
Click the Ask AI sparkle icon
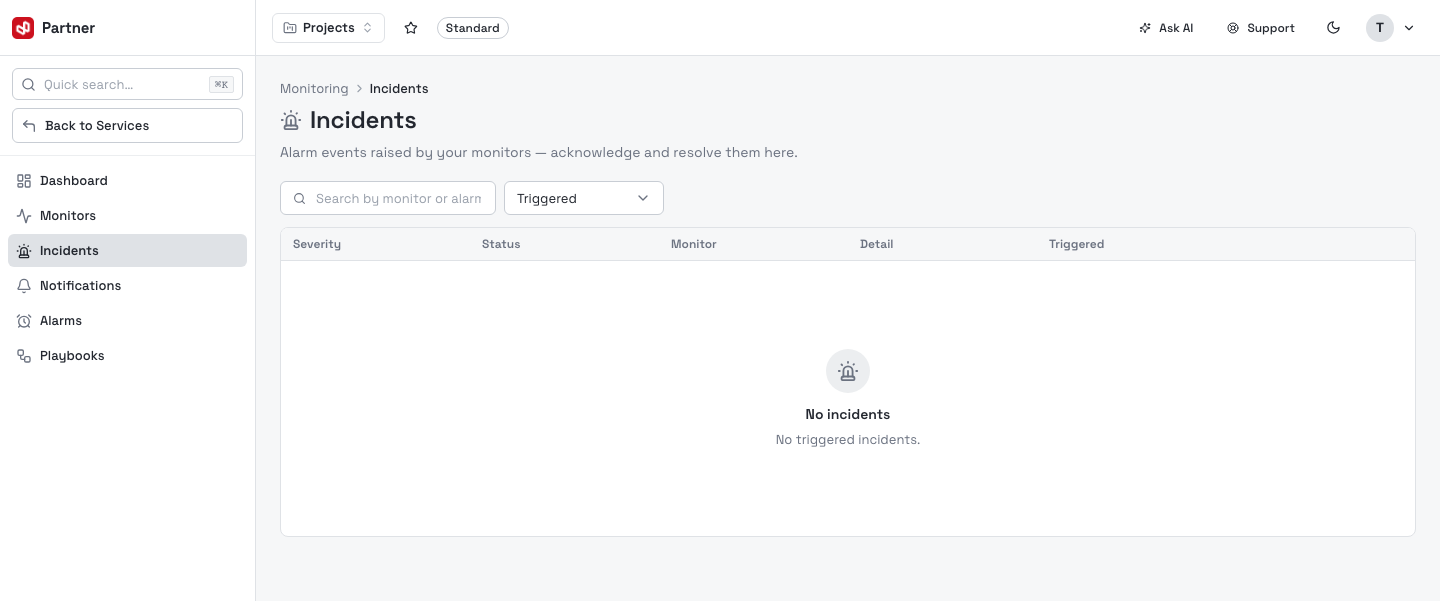coord(1145,28)
